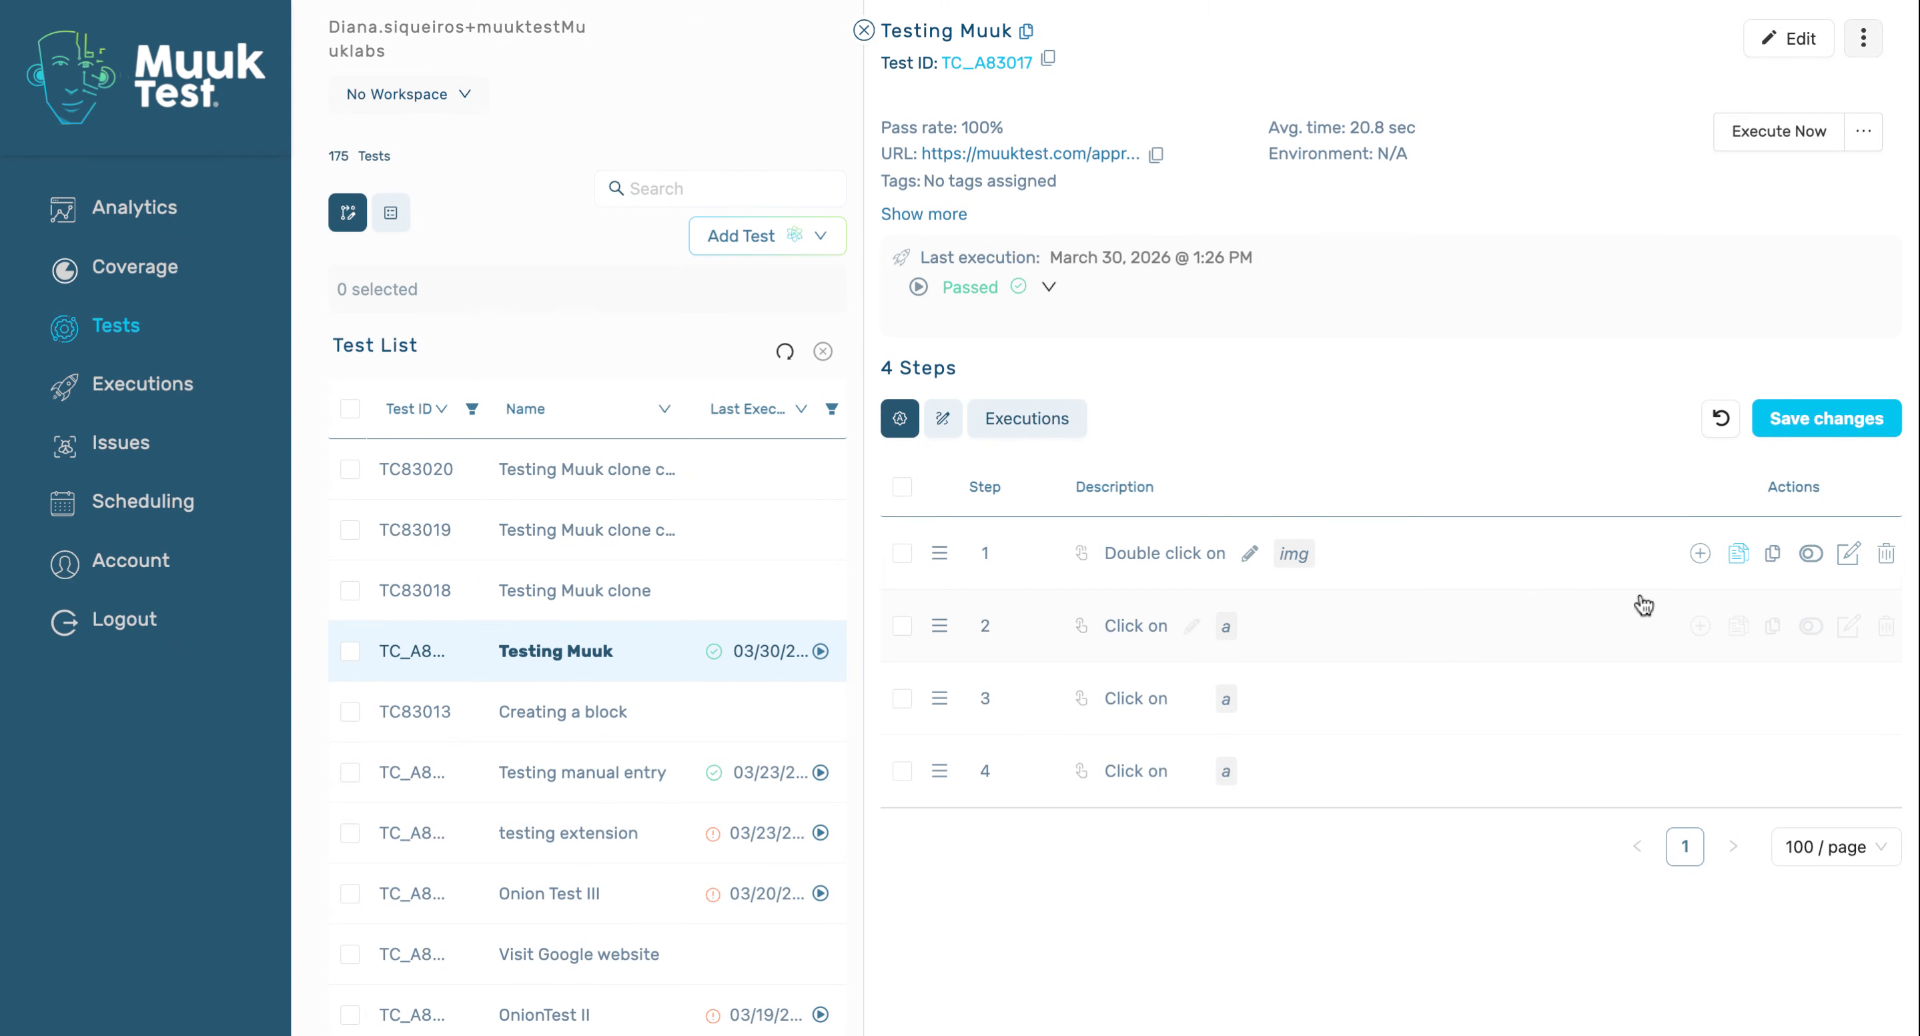
Task: Open the vertical three-dot menu next to Edit
Action: coord(1863,38)
